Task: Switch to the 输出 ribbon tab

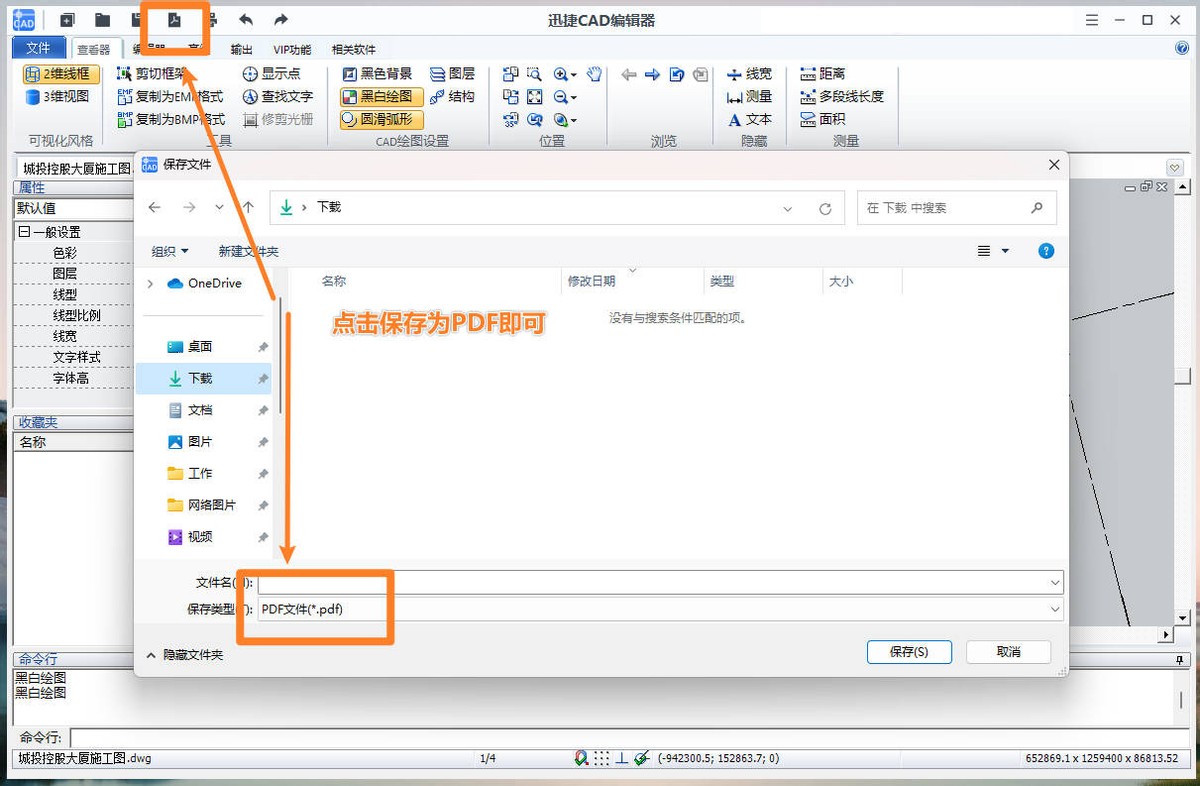Action: point(241,48)
